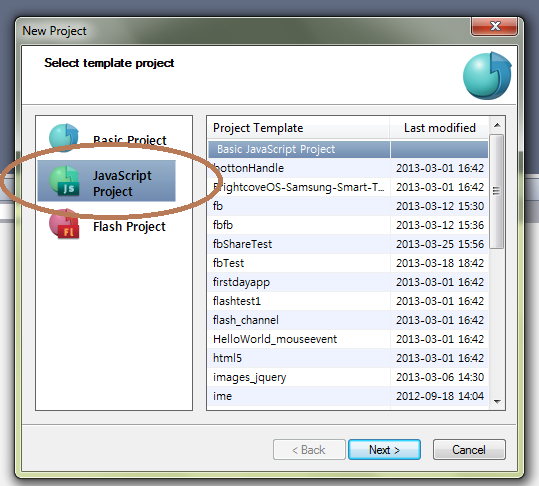Select the firstdayapp template
539x486 pixels.
(348, 282)
